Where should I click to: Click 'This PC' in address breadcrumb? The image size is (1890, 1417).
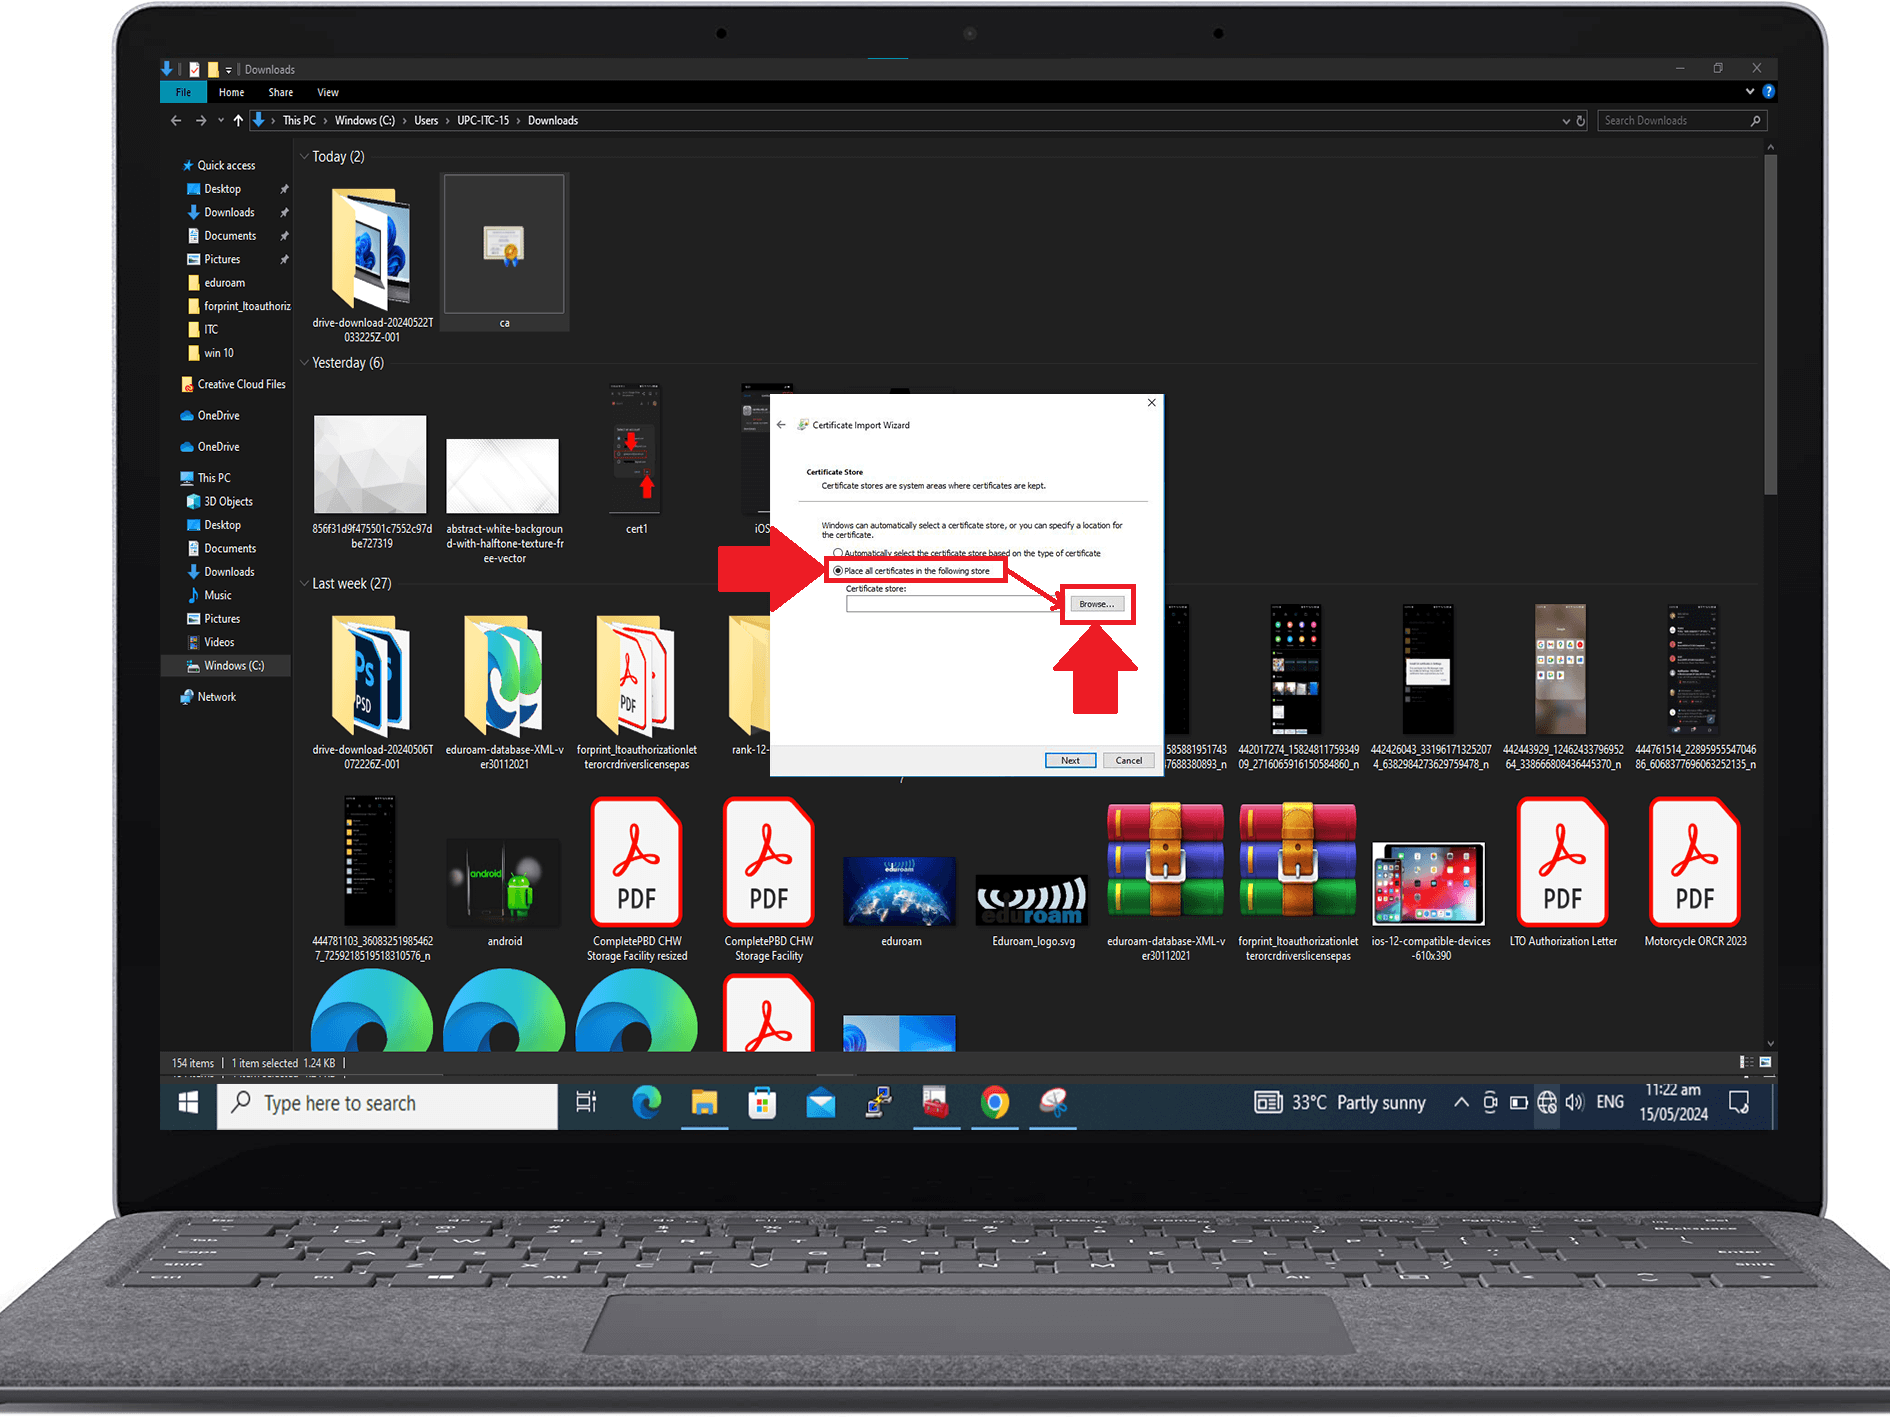[299, 121]
